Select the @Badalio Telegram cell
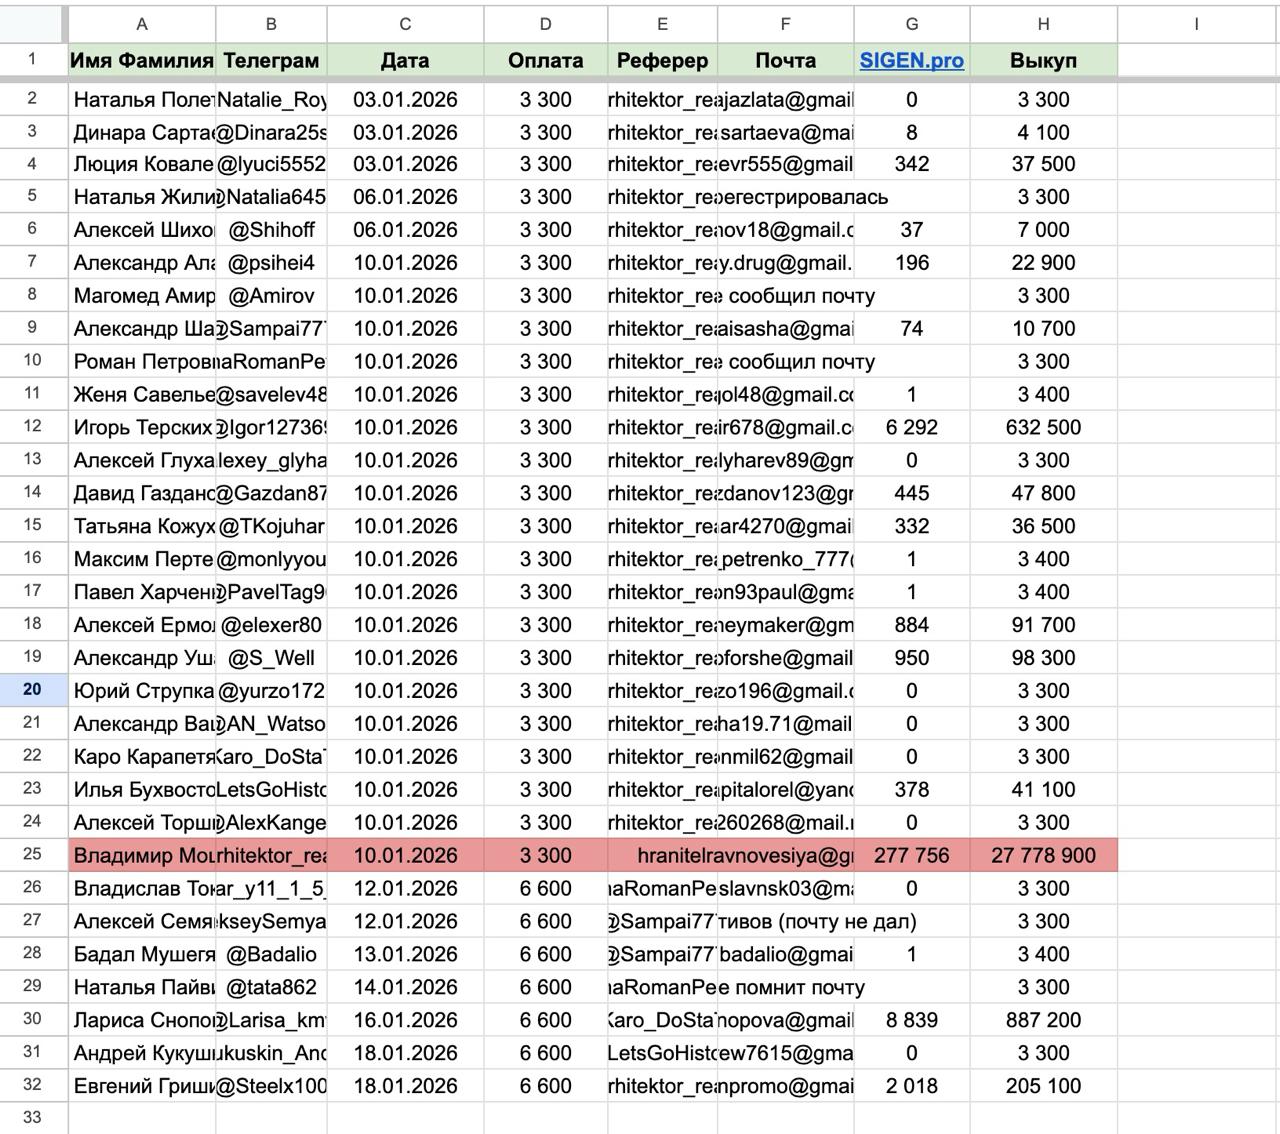1280x1134 pixels. (x=271, y=954)
